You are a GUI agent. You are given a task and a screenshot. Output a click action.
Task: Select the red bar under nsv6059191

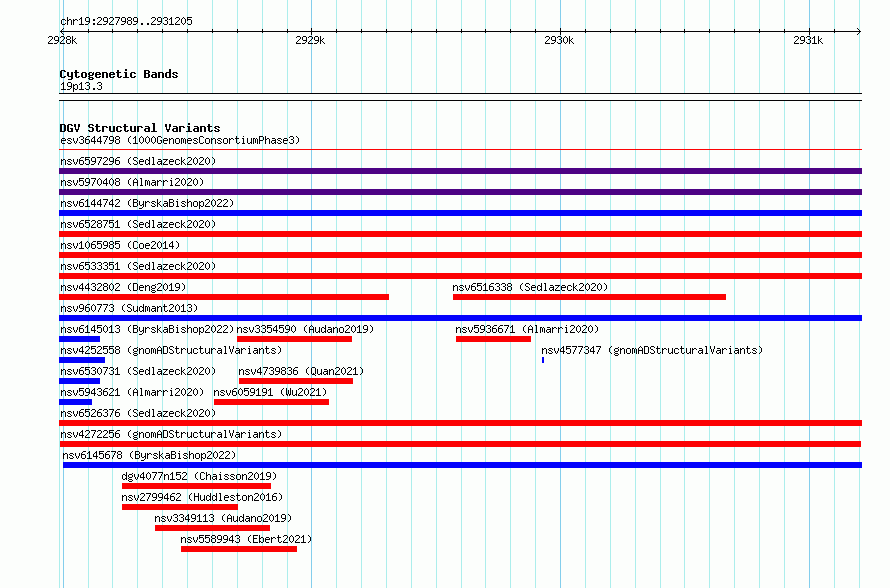click(271, 402)
